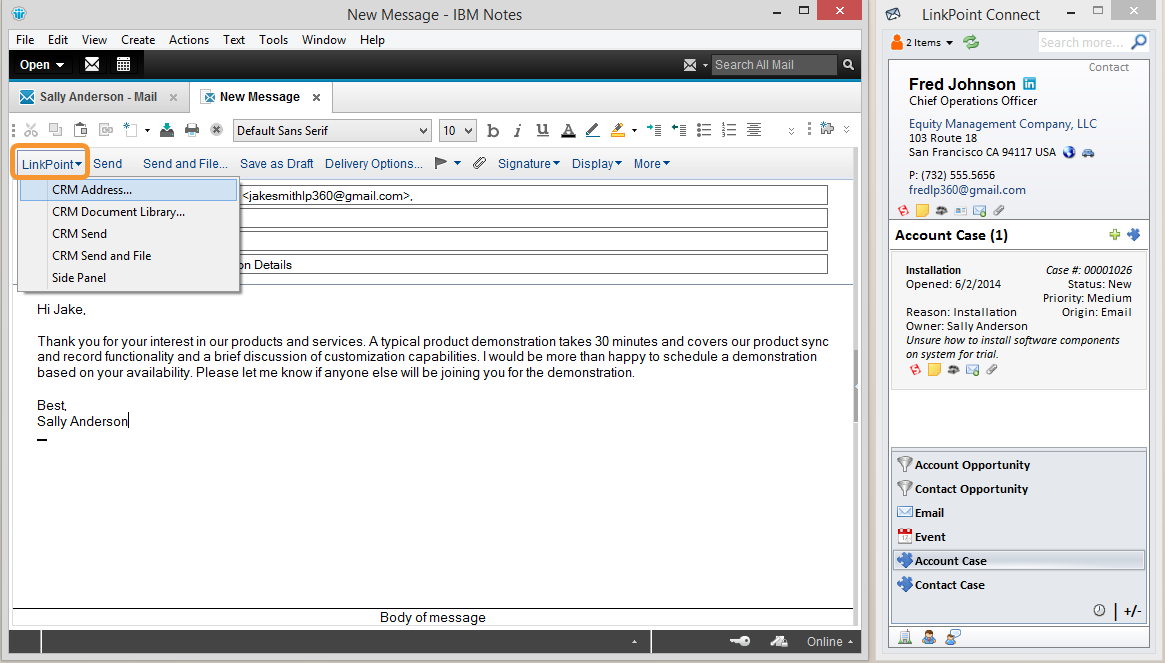Expand the flag dropdown arrow

pyautogui.click(x=457, y=163)
